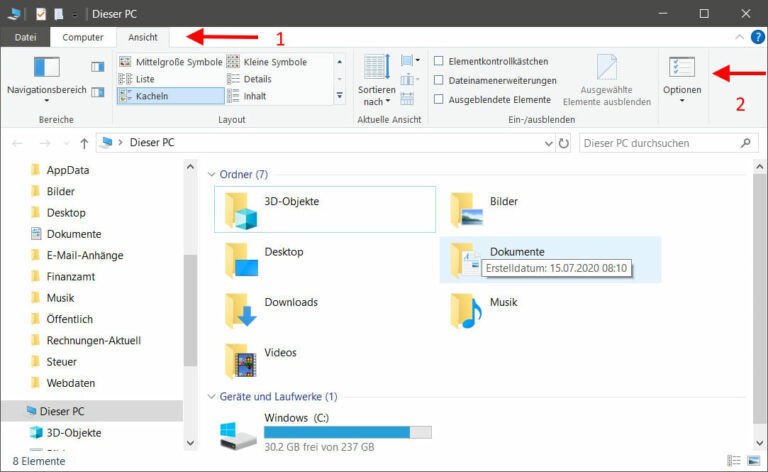Refresh the view with the reload icon
The height and width of the screenshot is (472, 768).
[x=564, y=143]
